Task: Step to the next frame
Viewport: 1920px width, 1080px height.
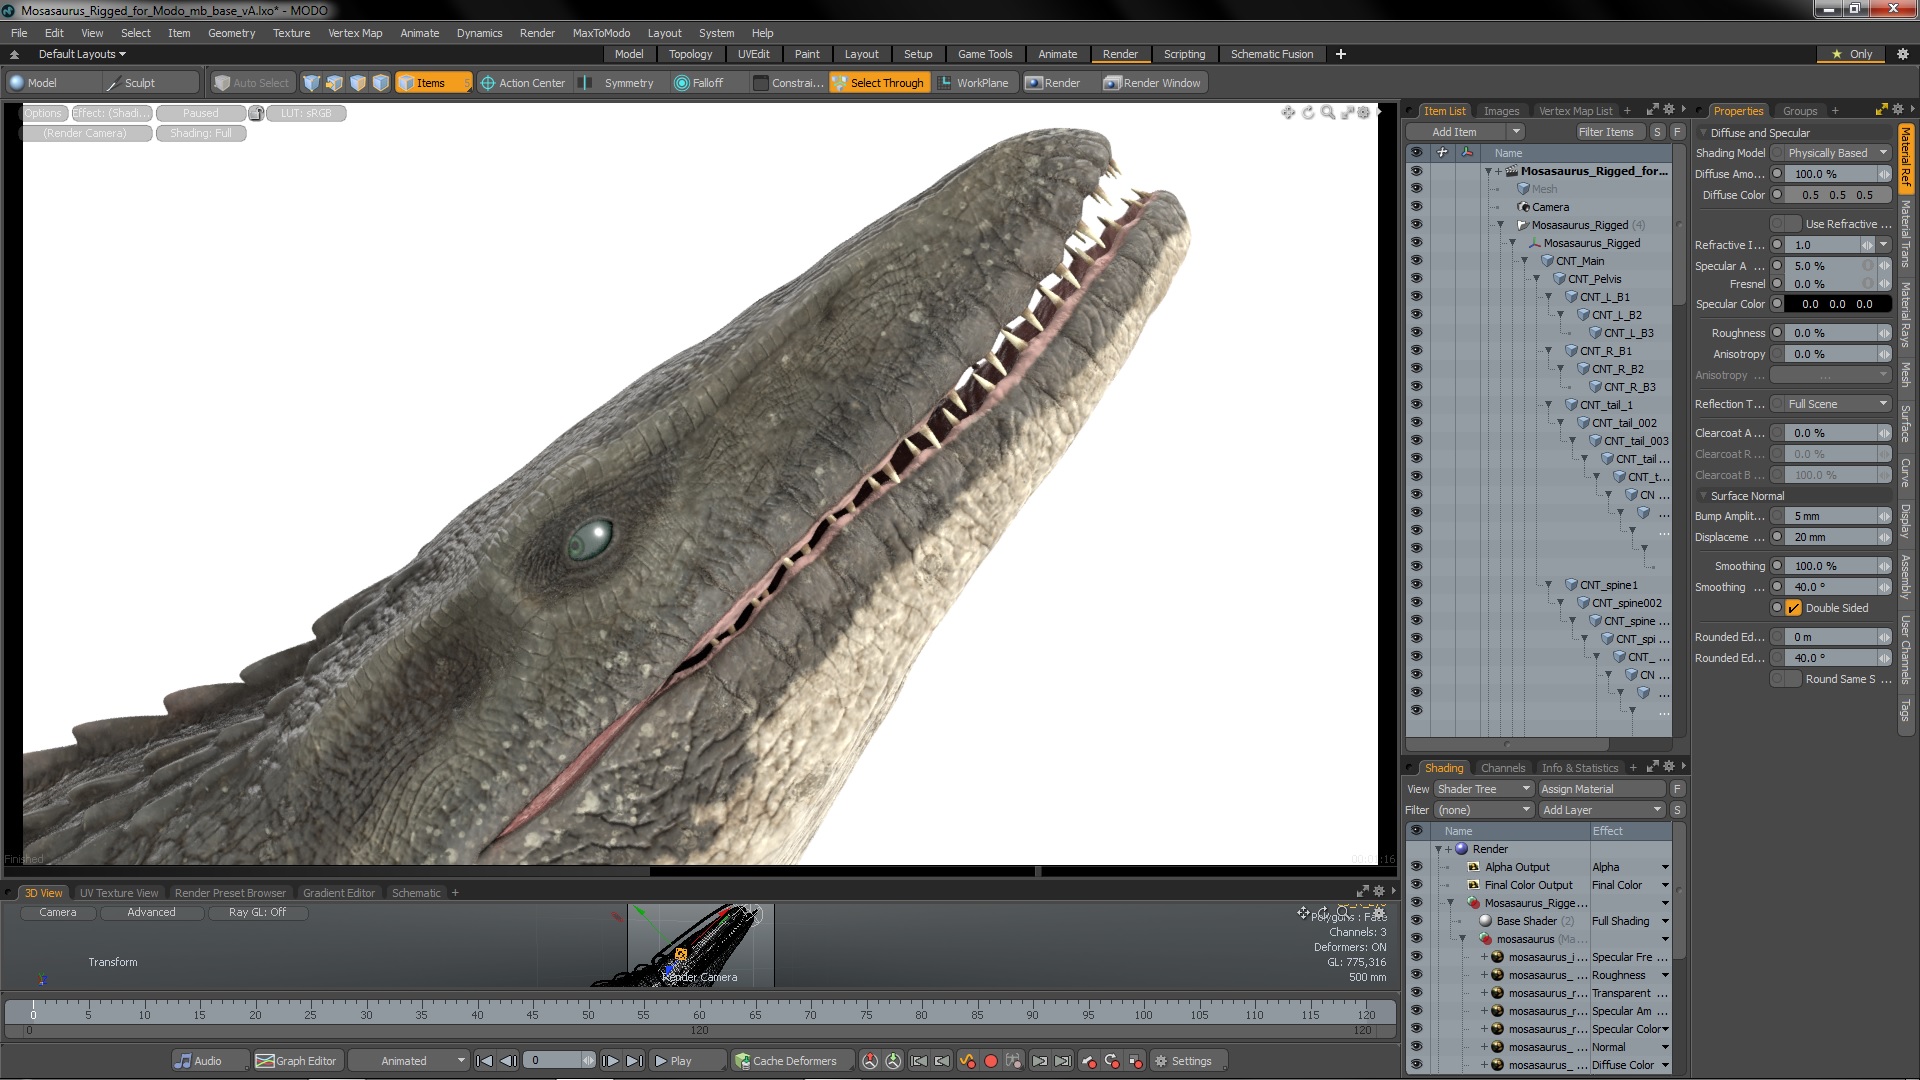Action: [610, 1061]
